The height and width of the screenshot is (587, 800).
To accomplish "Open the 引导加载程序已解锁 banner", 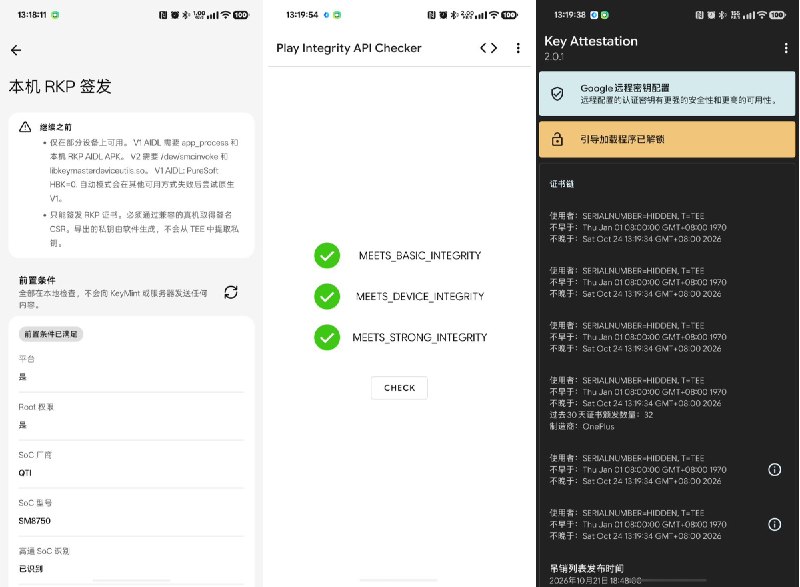I will point(667,139).
